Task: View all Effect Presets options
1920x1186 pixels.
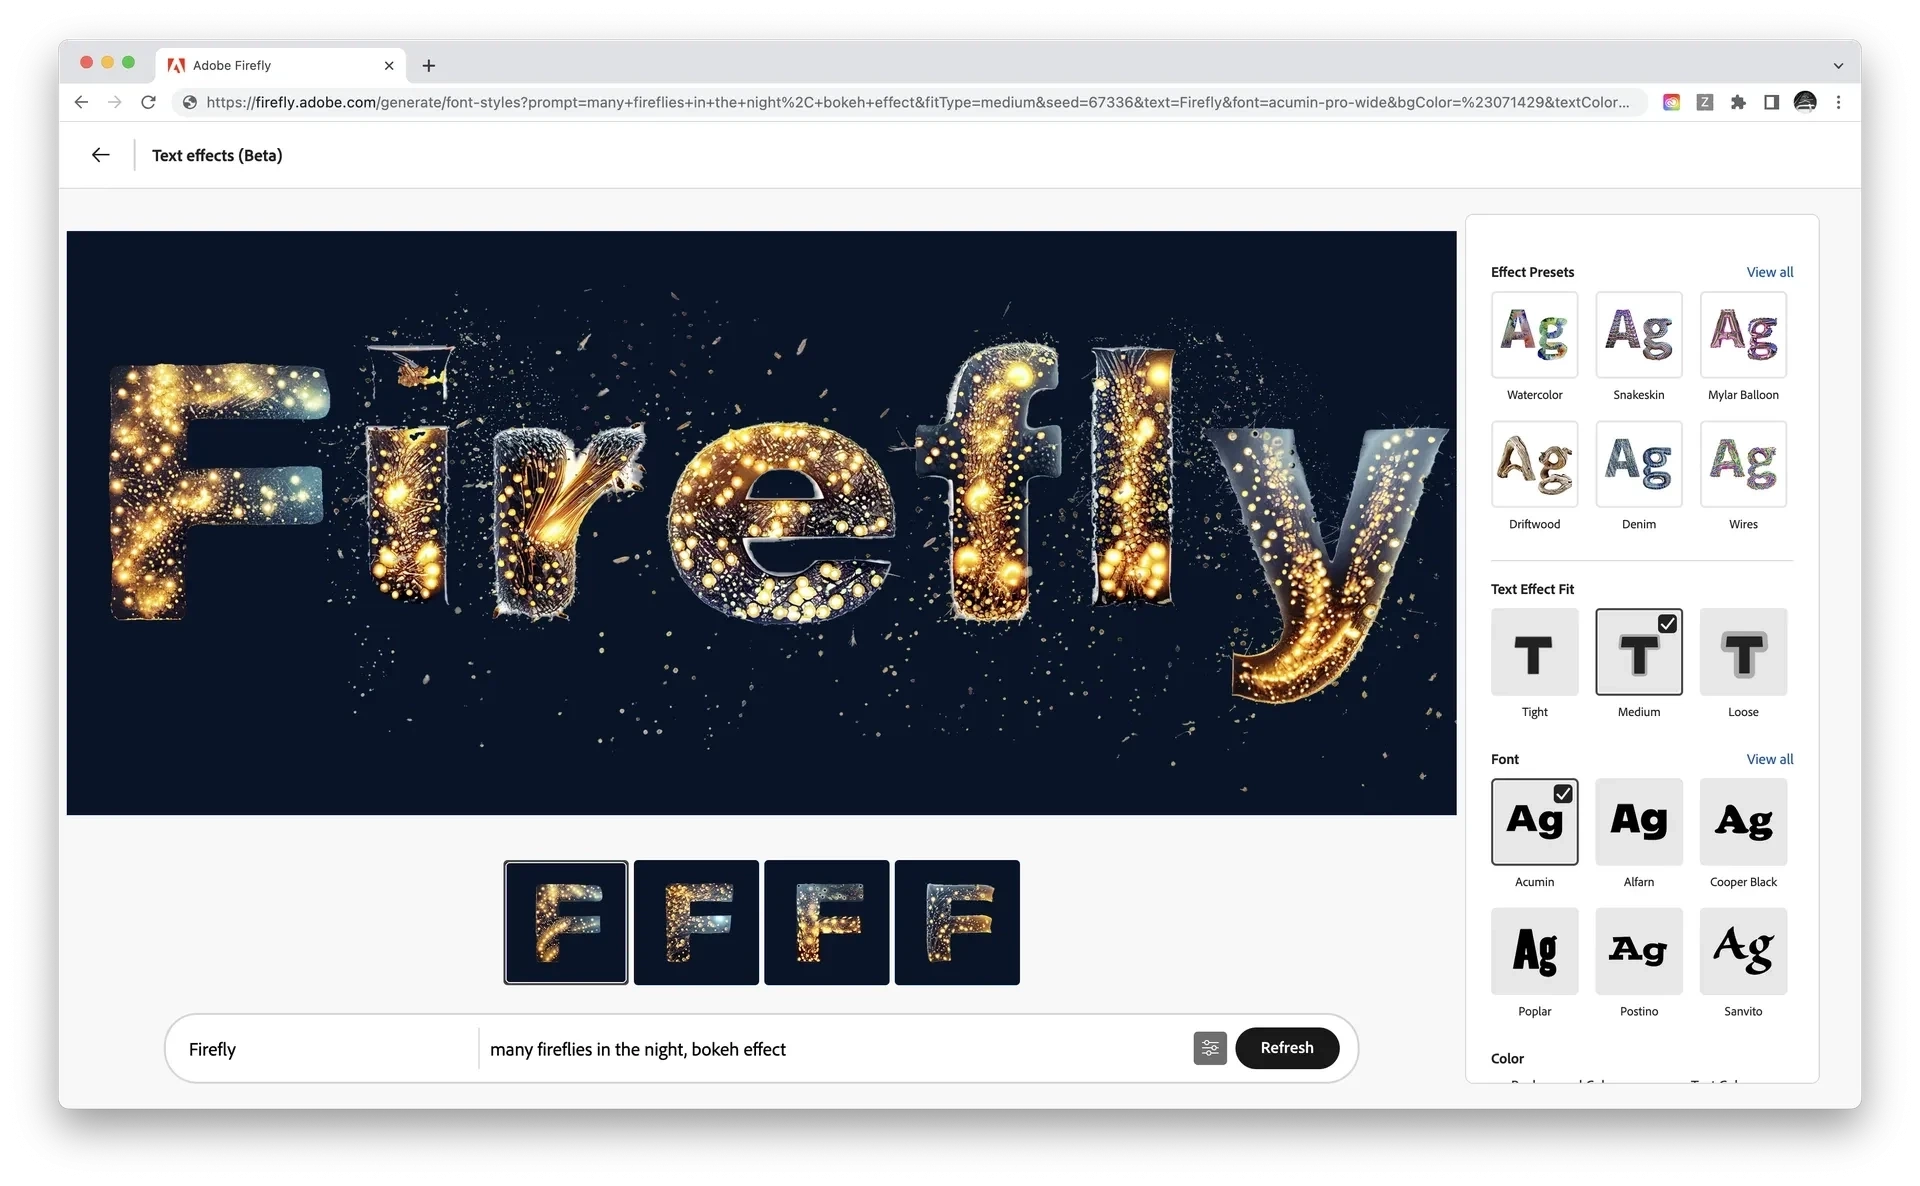Action: tap(1769, 271)
